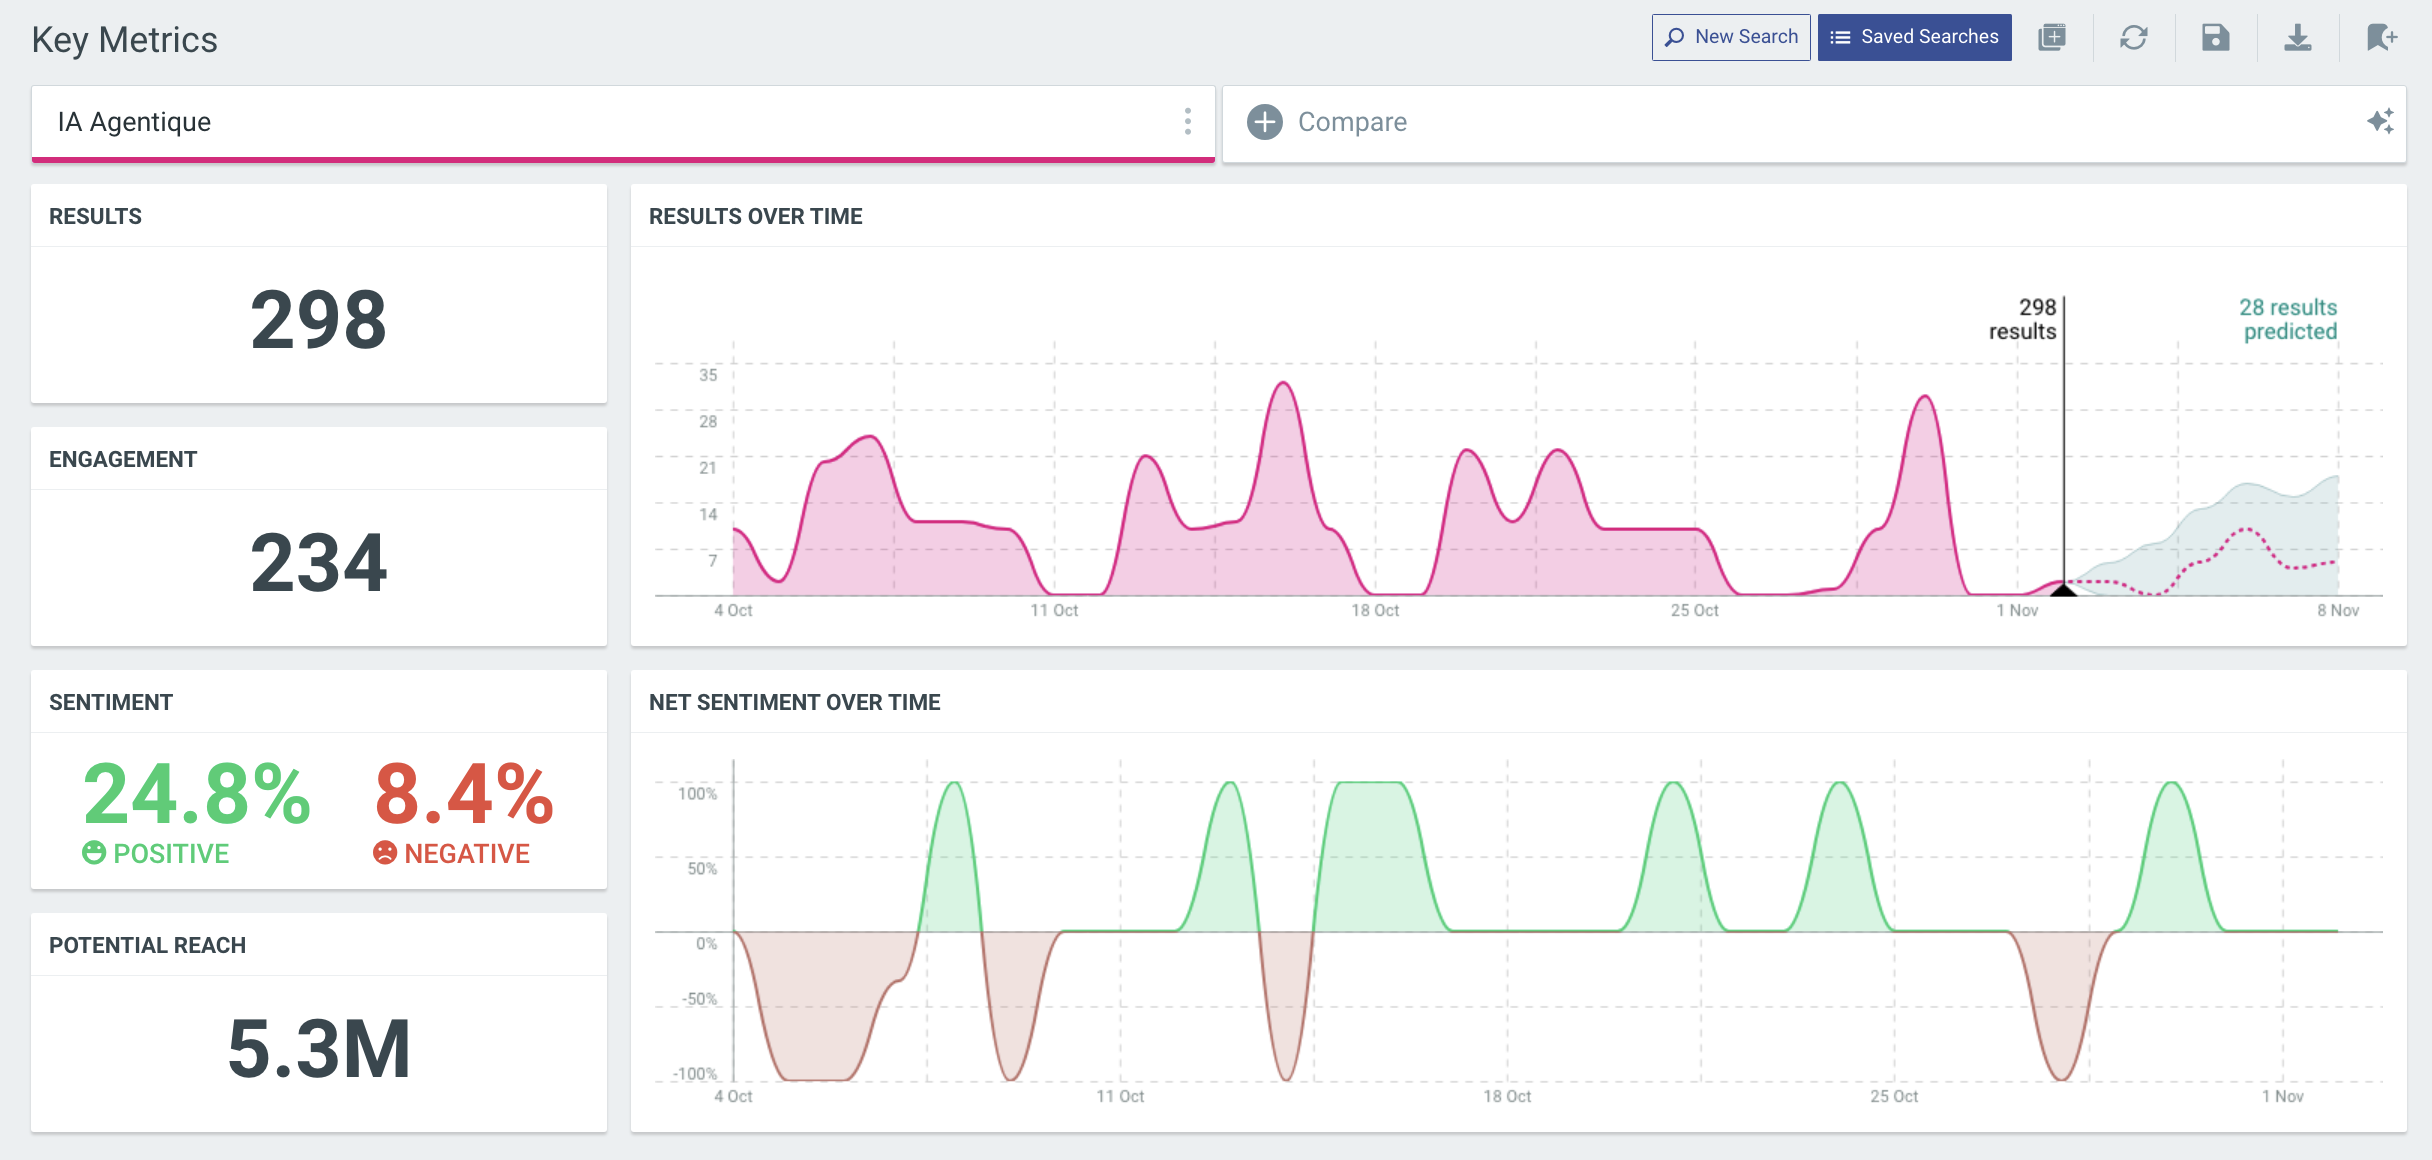Click the black current-date marker triangle
Screen dimensions: 2432x1160
(x=2064, y=590)
